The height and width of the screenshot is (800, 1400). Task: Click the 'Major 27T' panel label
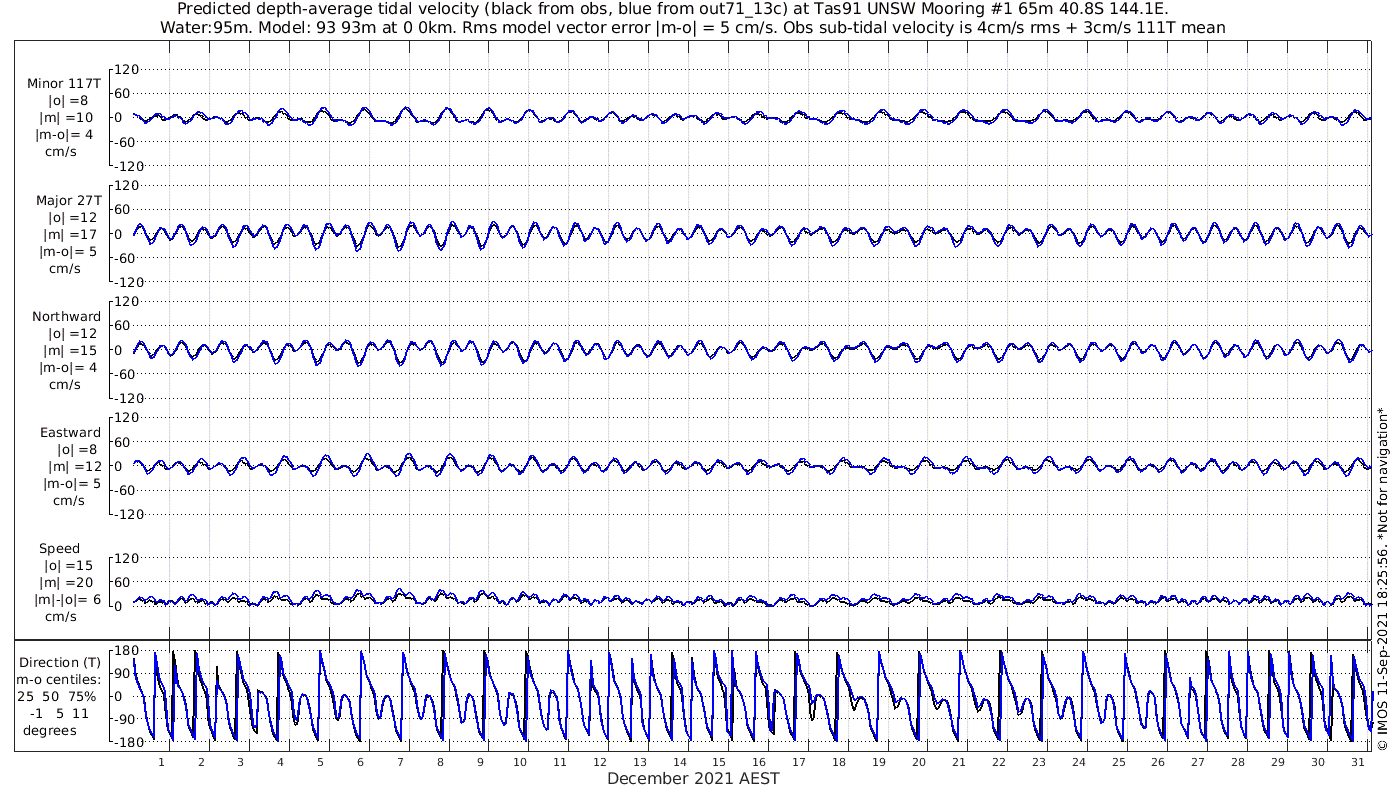pyautogui.click(x=68, y=200)
